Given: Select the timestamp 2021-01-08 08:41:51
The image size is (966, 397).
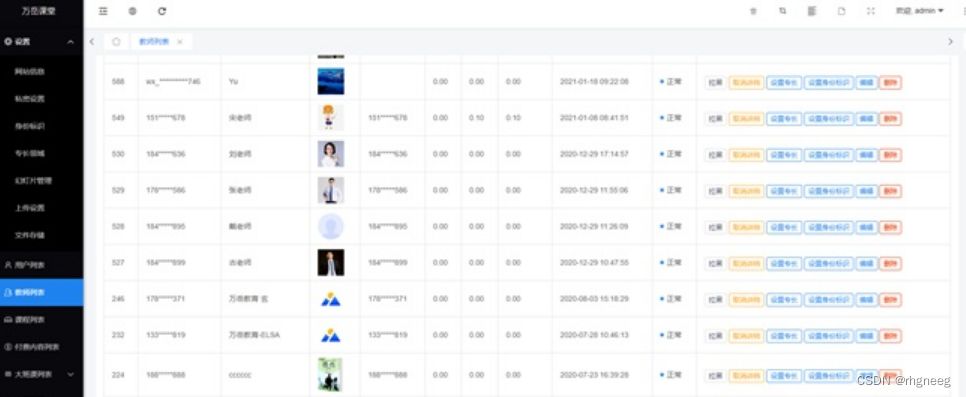Looking at the screenshot, I should point(594,117).
